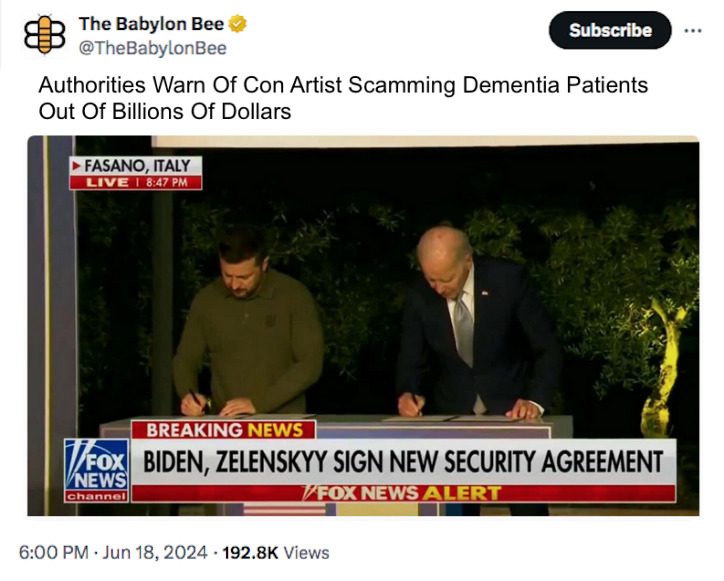View the 192.8K Views count
This screenshot has width=724, height=581.
pos(276,552)
